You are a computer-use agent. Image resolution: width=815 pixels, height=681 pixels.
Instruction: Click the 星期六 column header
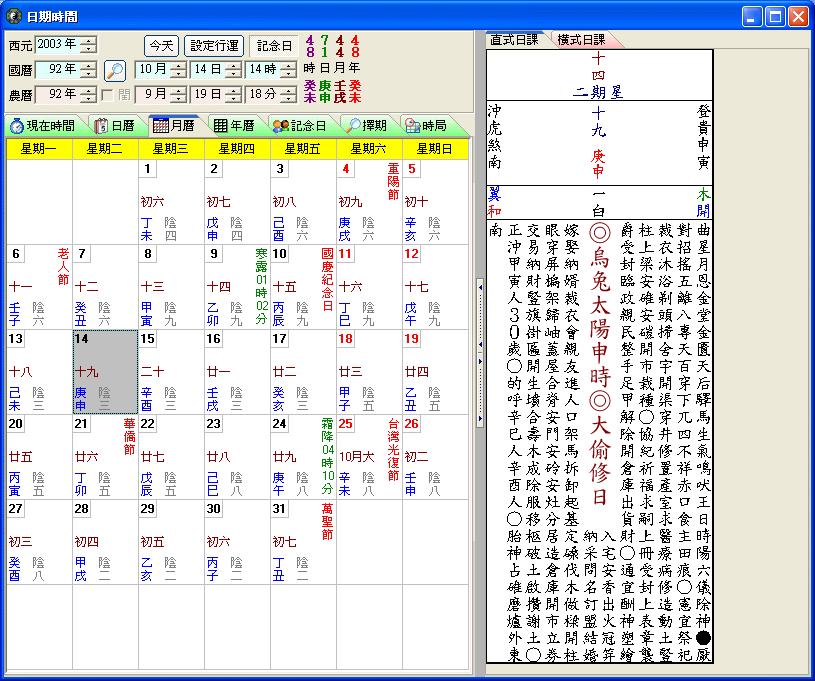tap(369, 149)
